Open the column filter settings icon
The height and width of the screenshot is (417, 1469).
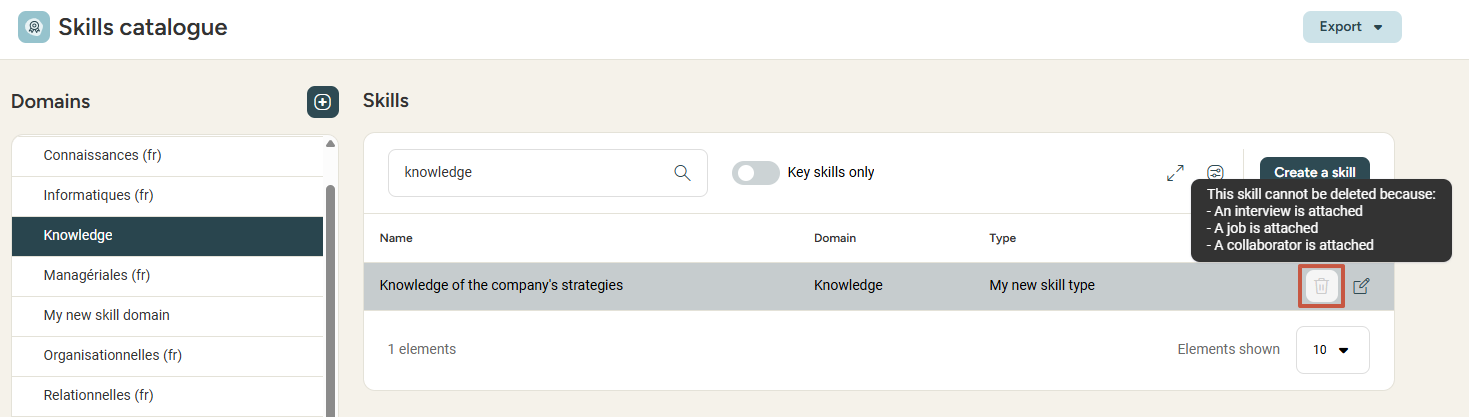1215,173
